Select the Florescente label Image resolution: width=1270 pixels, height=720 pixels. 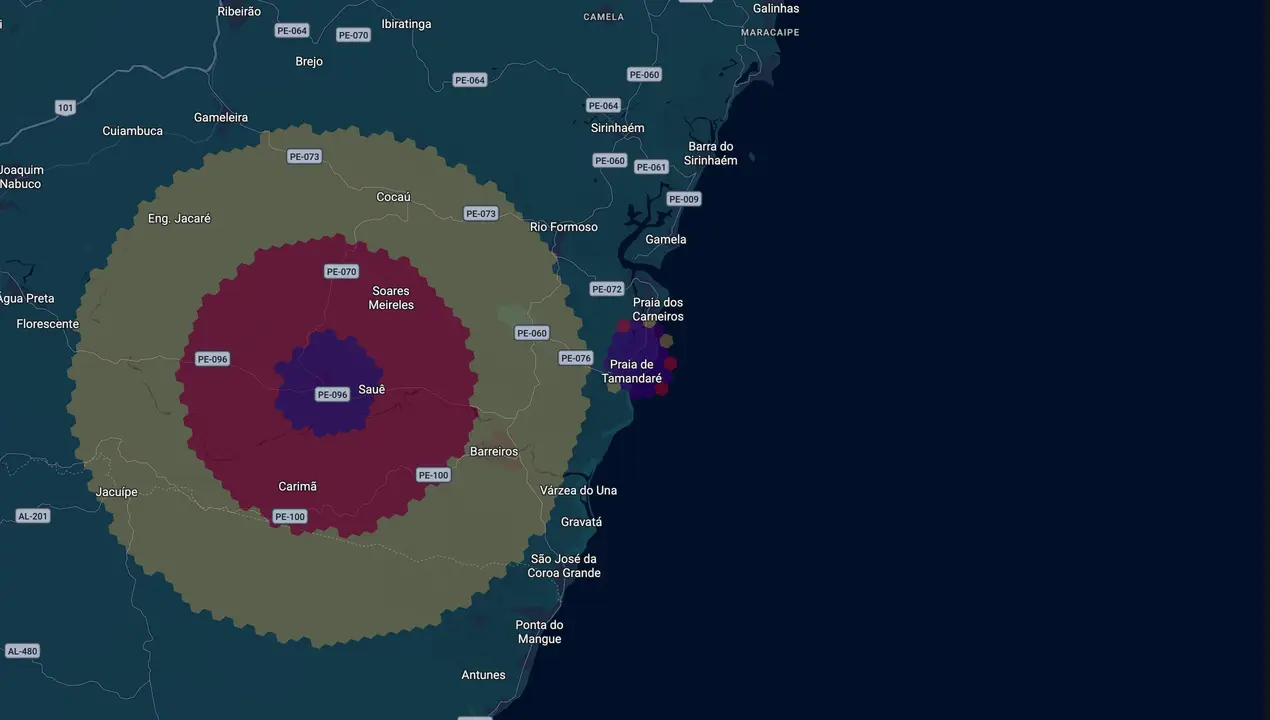click(47, 324)
